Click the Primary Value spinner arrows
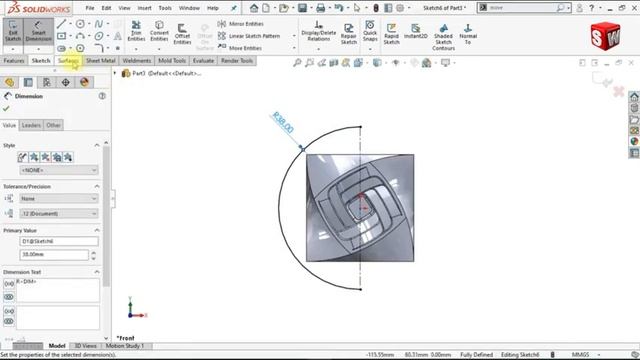 pyautogui.click(x=93, y=256)
